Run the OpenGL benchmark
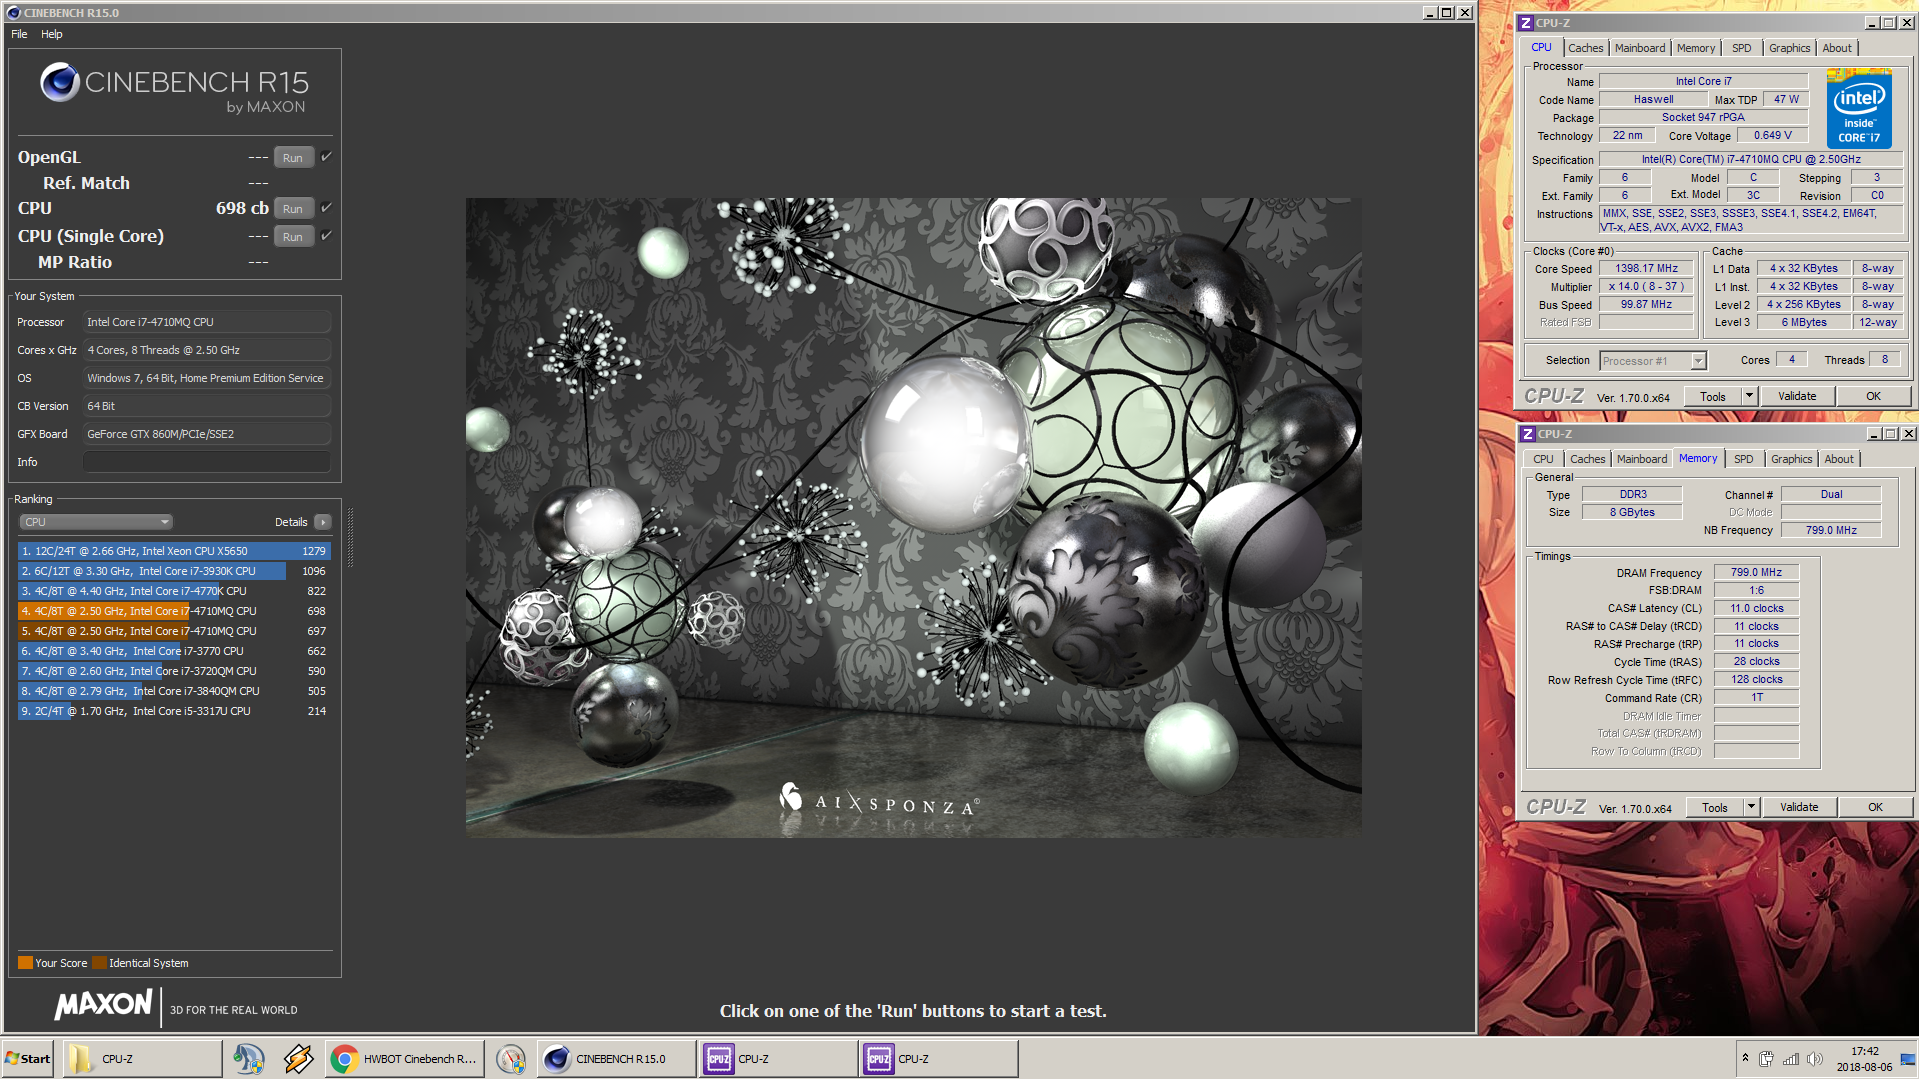Screen dimensions: 1919x1079 coord(293,157)
